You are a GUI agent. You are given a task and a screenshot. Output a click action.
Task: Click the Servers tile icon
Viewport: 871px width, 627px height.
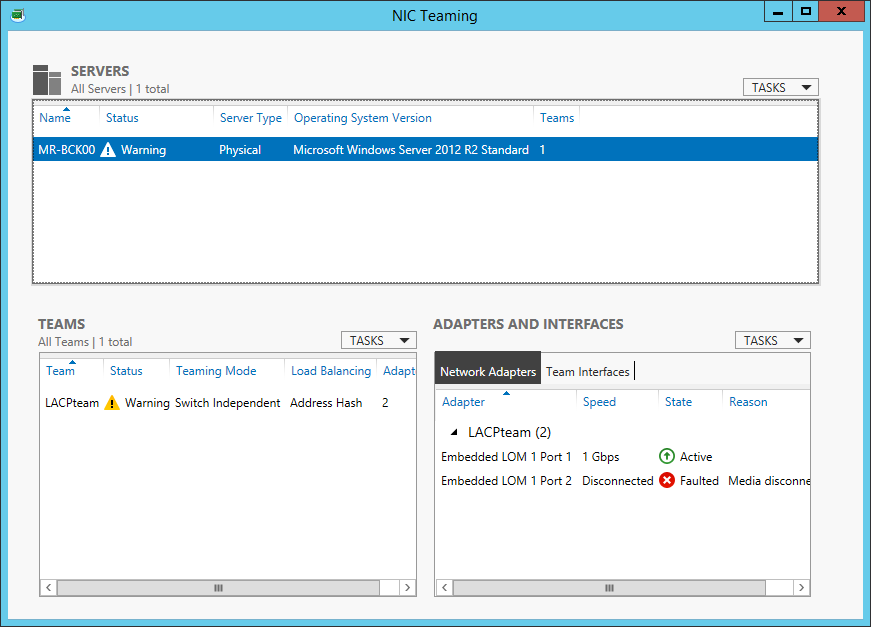(47, 80)
